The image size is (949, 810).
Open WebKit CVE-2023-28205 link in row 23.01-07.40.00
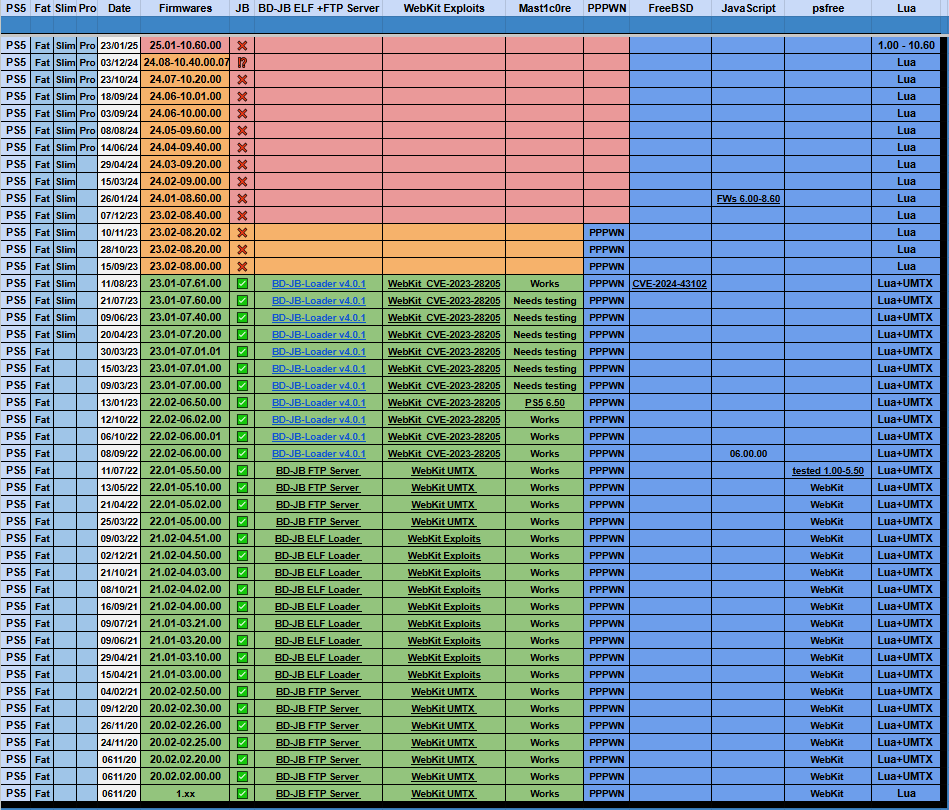click(x=444, y=317)
